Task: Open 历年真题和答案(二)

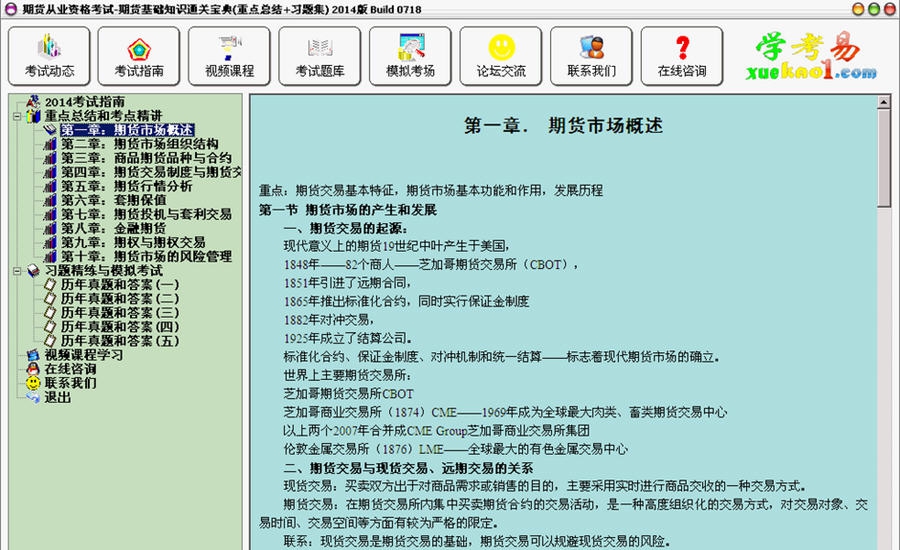Action: [x=120, y=299]
